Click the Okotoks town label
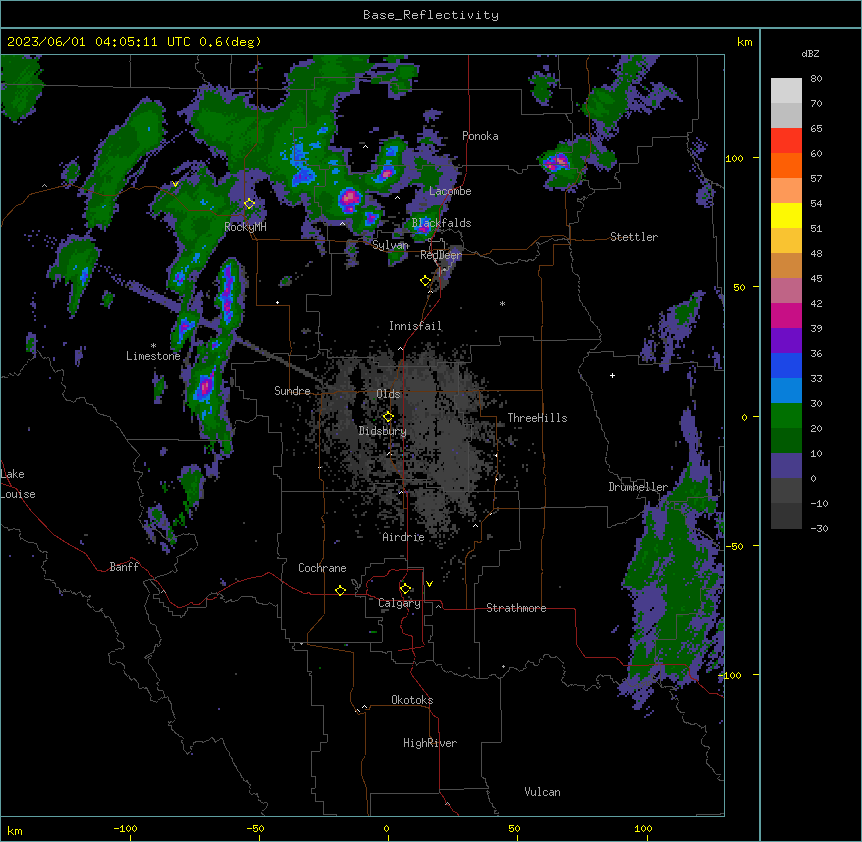The height and width of the screenshot is (842, 862). click(412, 700)
